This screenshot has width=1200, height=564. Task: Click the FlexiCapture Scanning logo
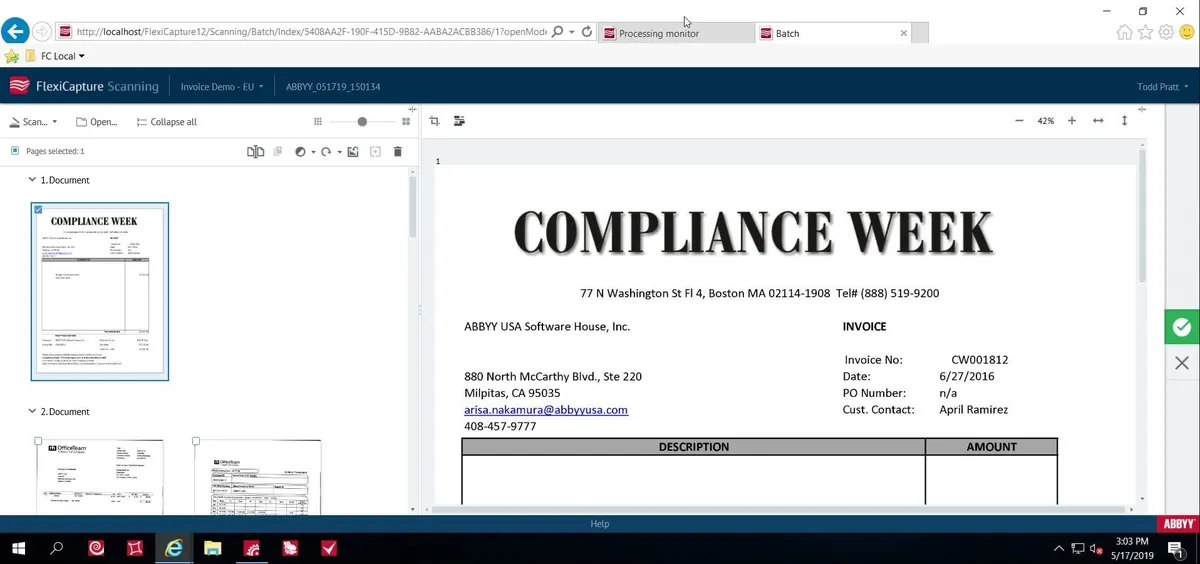coord(84,86)
